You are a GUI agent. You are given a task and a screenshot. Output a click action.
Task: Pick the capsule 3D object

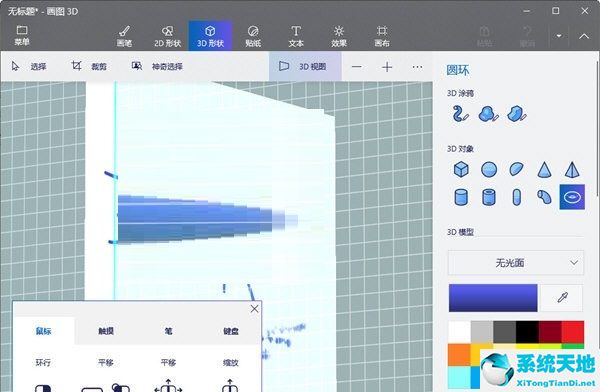[x=517, y=197]
